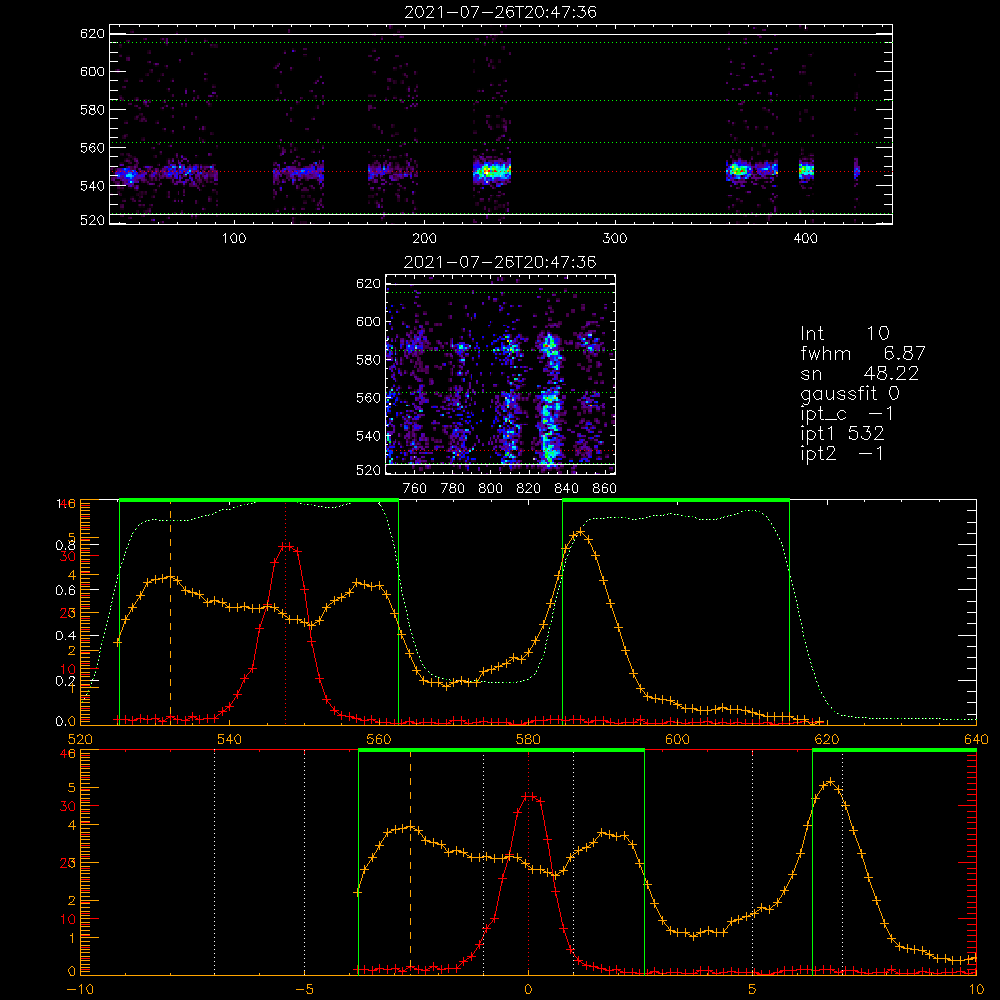This screenshot has height=1000, width=1000.
Task: Click the middle image title 2021-07-26T20:47:36
Action: 500,262
